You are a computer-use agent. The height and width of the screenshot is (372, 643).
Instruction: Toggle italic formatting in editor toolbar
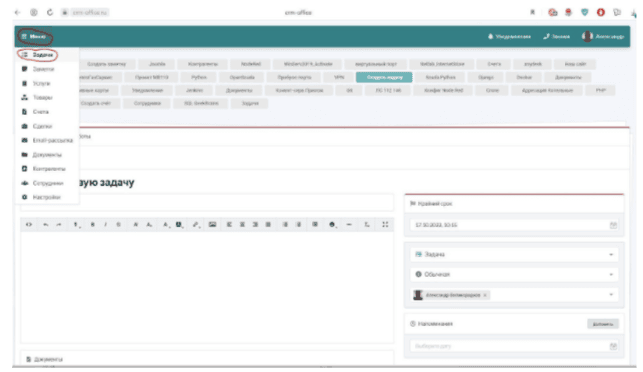105,224
